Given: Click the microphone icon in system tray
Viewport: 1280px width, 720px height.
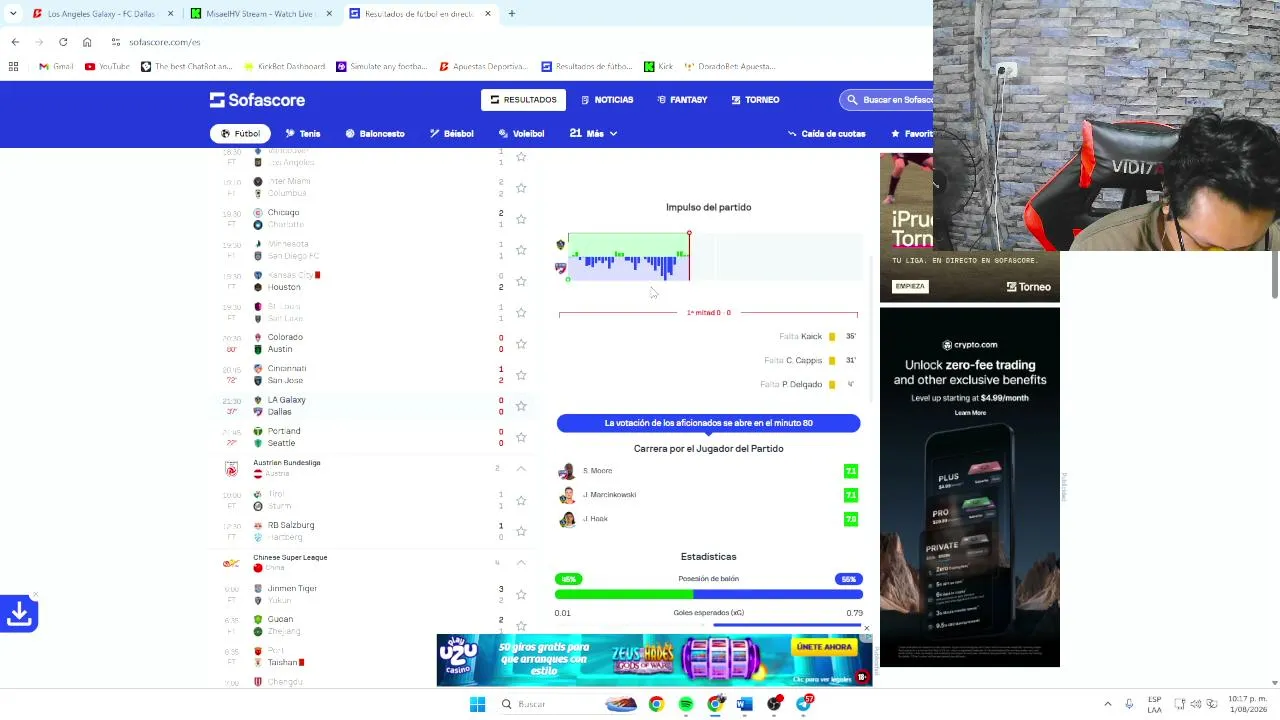Looking at the screenshot, I should coord(1129,704).
